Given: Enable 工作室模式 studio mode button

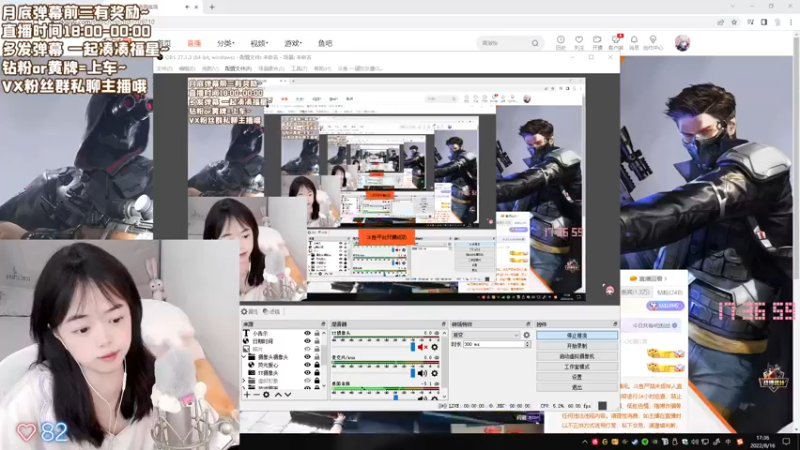Looking at the screenshot, I should (x=577, y=367).
